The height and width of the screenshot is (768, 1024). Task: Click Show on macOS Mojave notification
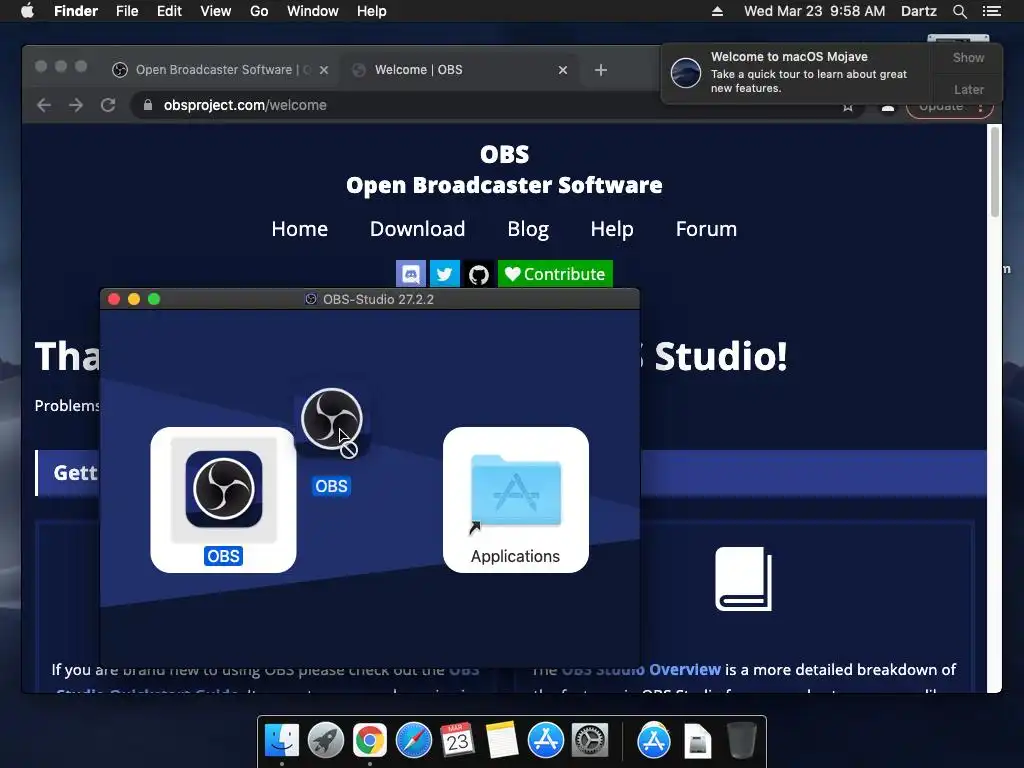tap(968, 57)
